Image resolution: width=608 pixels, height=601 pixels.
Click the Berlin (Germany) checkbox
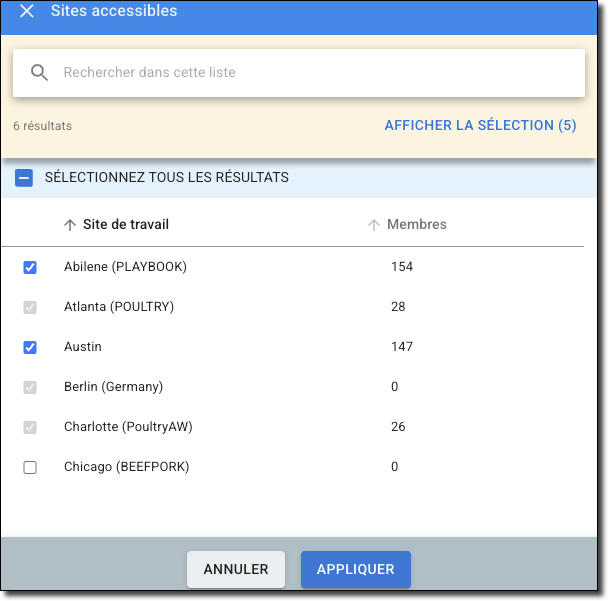[30, 387]
